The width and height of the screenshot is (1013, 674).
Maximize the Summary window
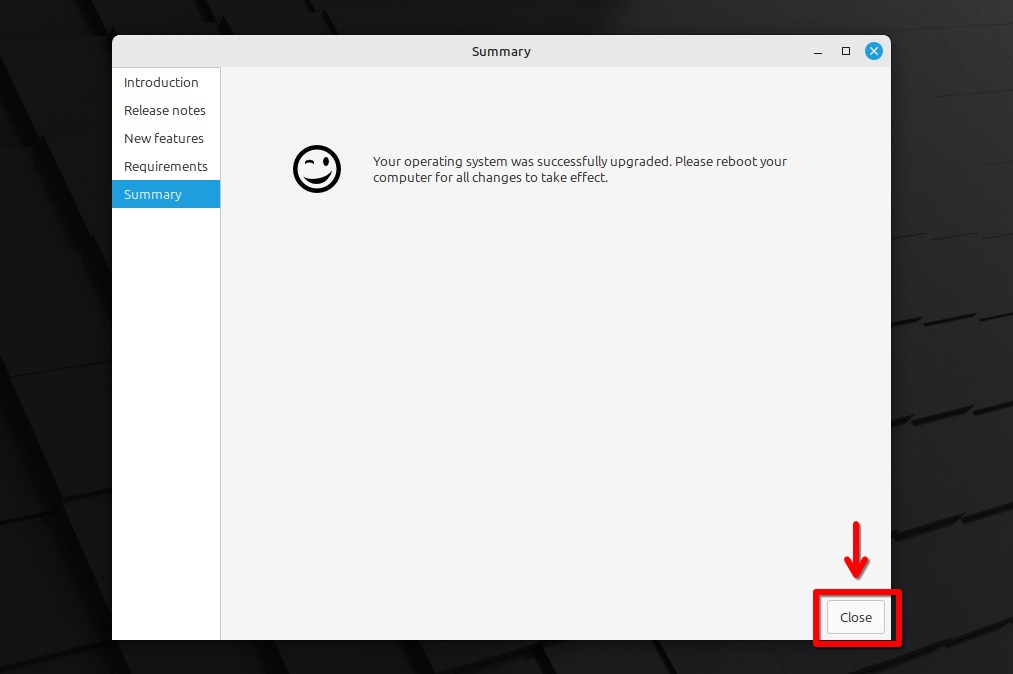pyautogui.click(x=846, y=51)
